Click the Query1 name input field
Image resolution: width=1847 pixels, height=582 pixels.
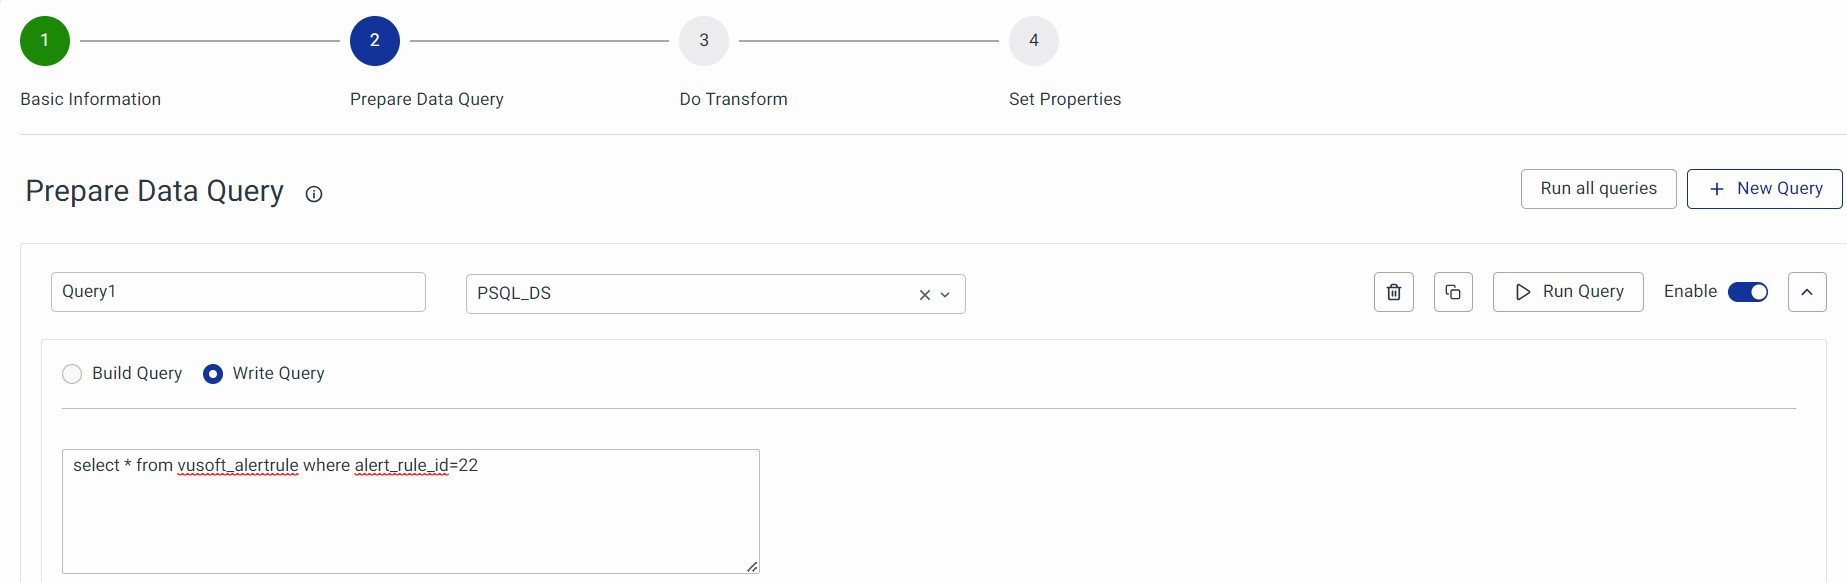coord(238,292)
